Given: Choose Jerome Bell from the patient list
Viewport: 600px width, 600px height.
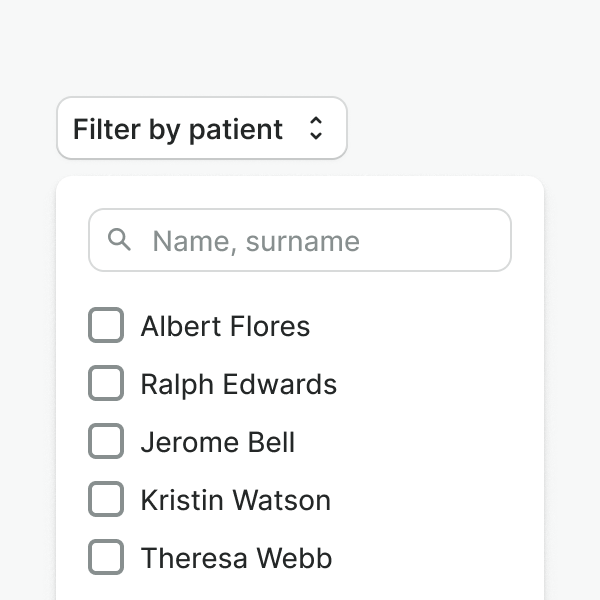Looking at the screenshot, I should [217, 442].
